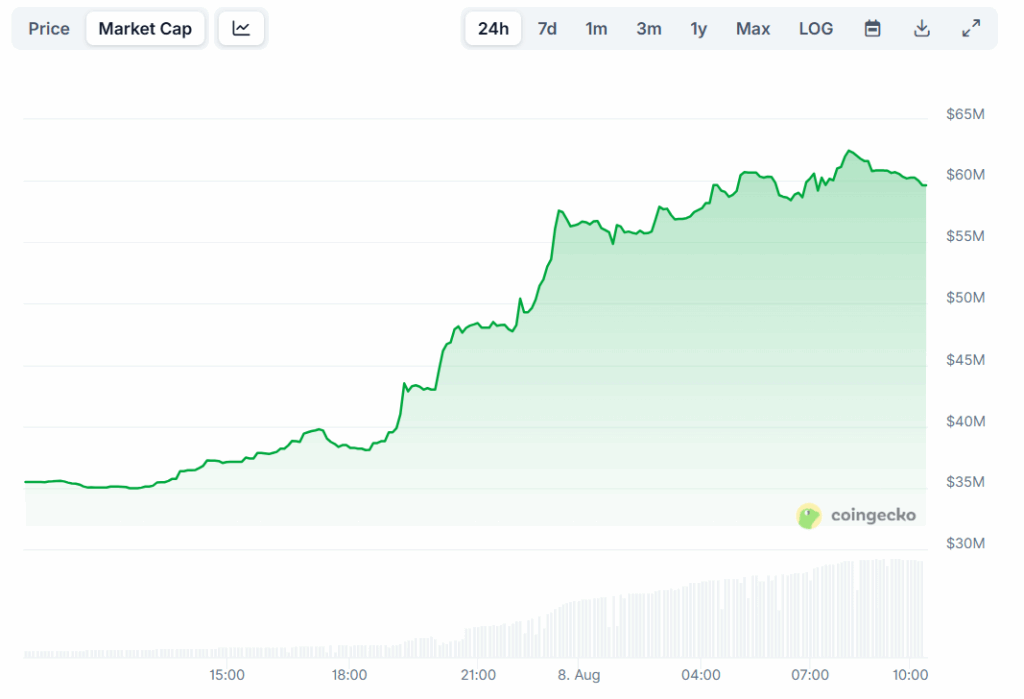The height and width of the screenshot is (699, 1024).
Task: Open the line chart type selector
Action: pyautogui.click(x=241, y=28)
